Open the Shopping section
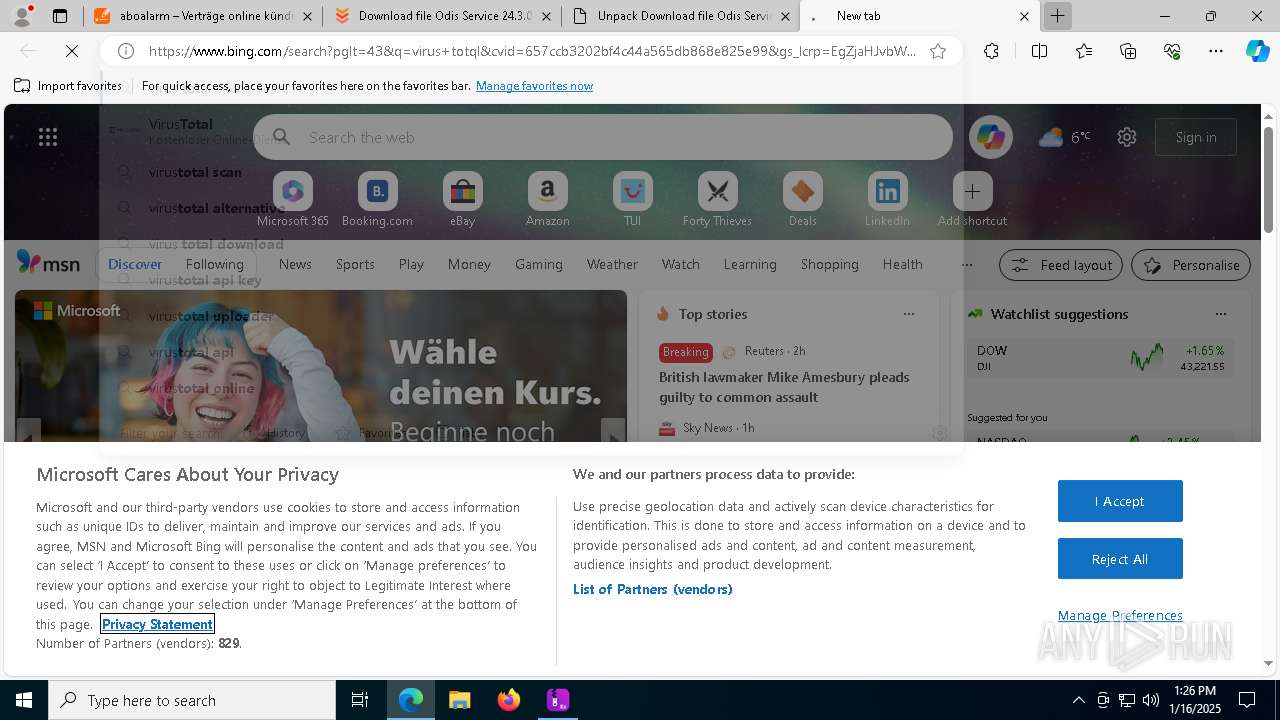The width and height of the screenshot is (1280, 720). tap(829, 264)
